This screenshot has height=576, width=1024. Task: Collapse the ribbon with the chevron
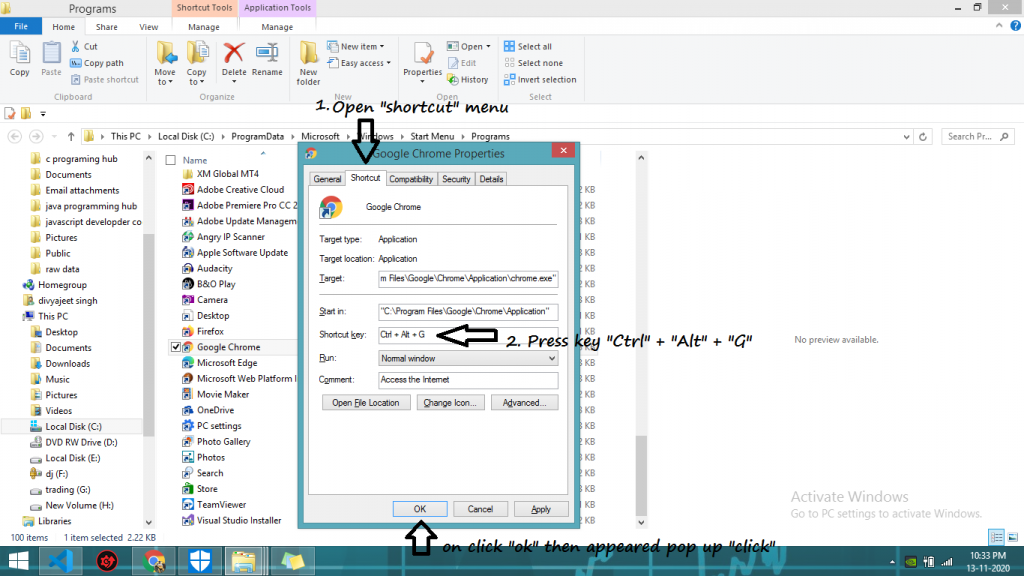[x=999, y=25]
